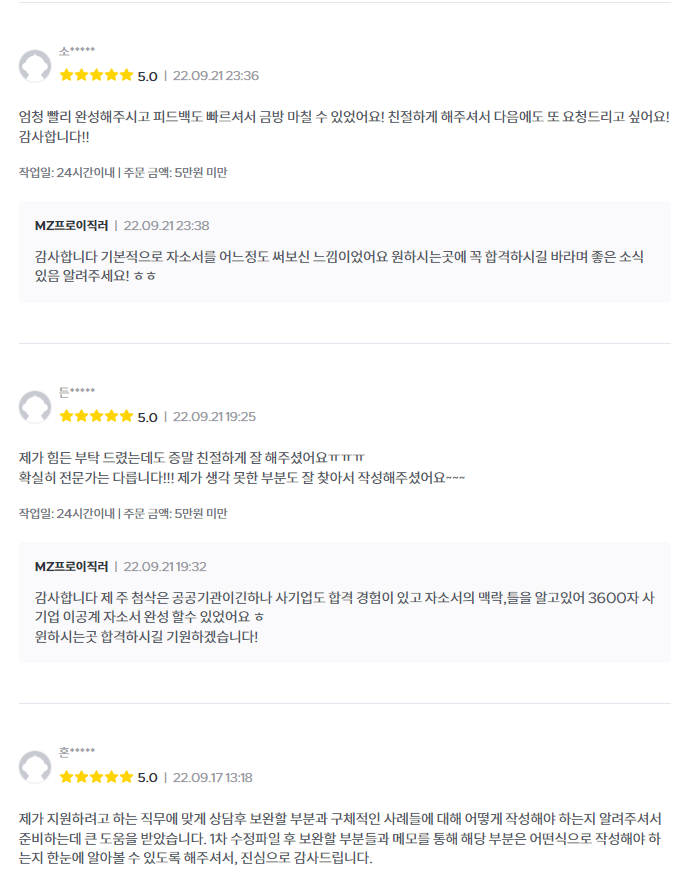Click the avatar of reviewer 든*****

(35, 407)
